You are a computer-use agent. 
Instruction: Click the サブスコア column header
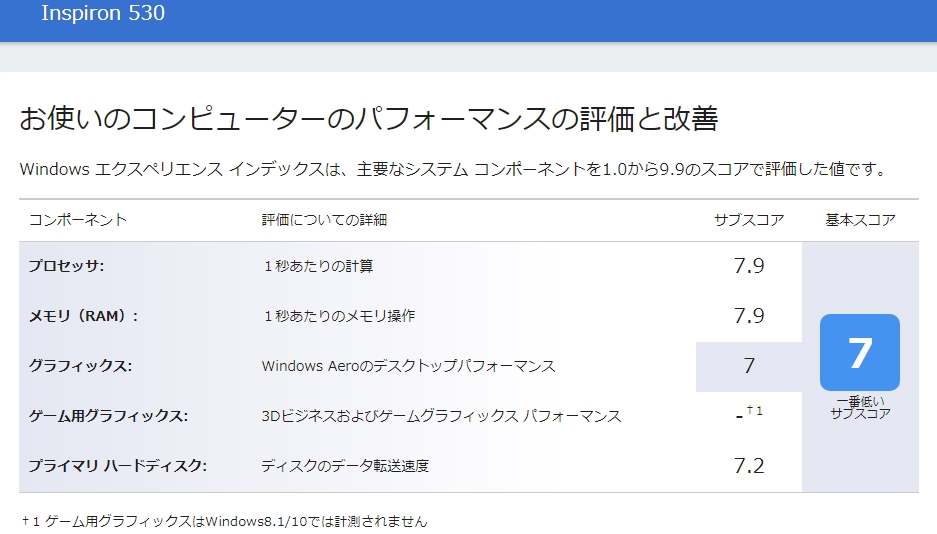click(749, 220)
